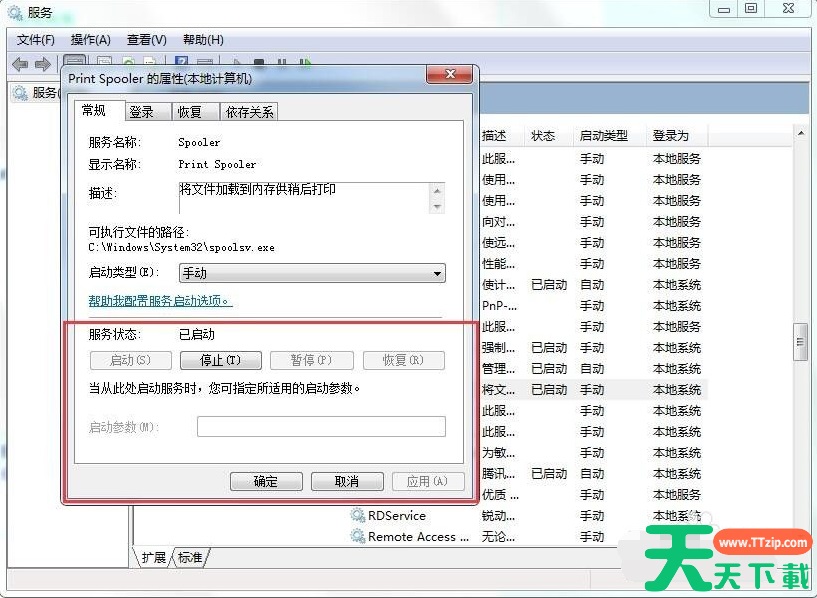
Task: Click the description box scroll-up arrow
Action: pyautogui.click(x=436, y=190)
